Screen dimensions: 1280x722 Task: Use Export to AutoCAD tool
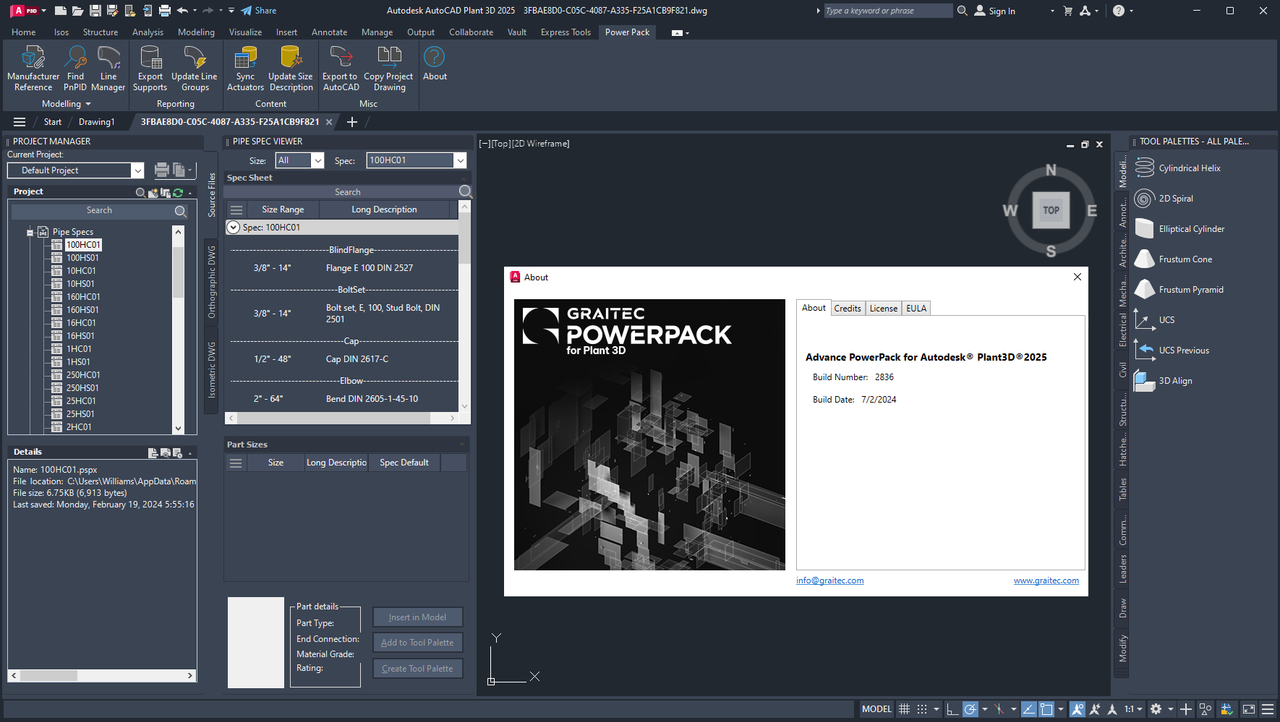point(340,69)
